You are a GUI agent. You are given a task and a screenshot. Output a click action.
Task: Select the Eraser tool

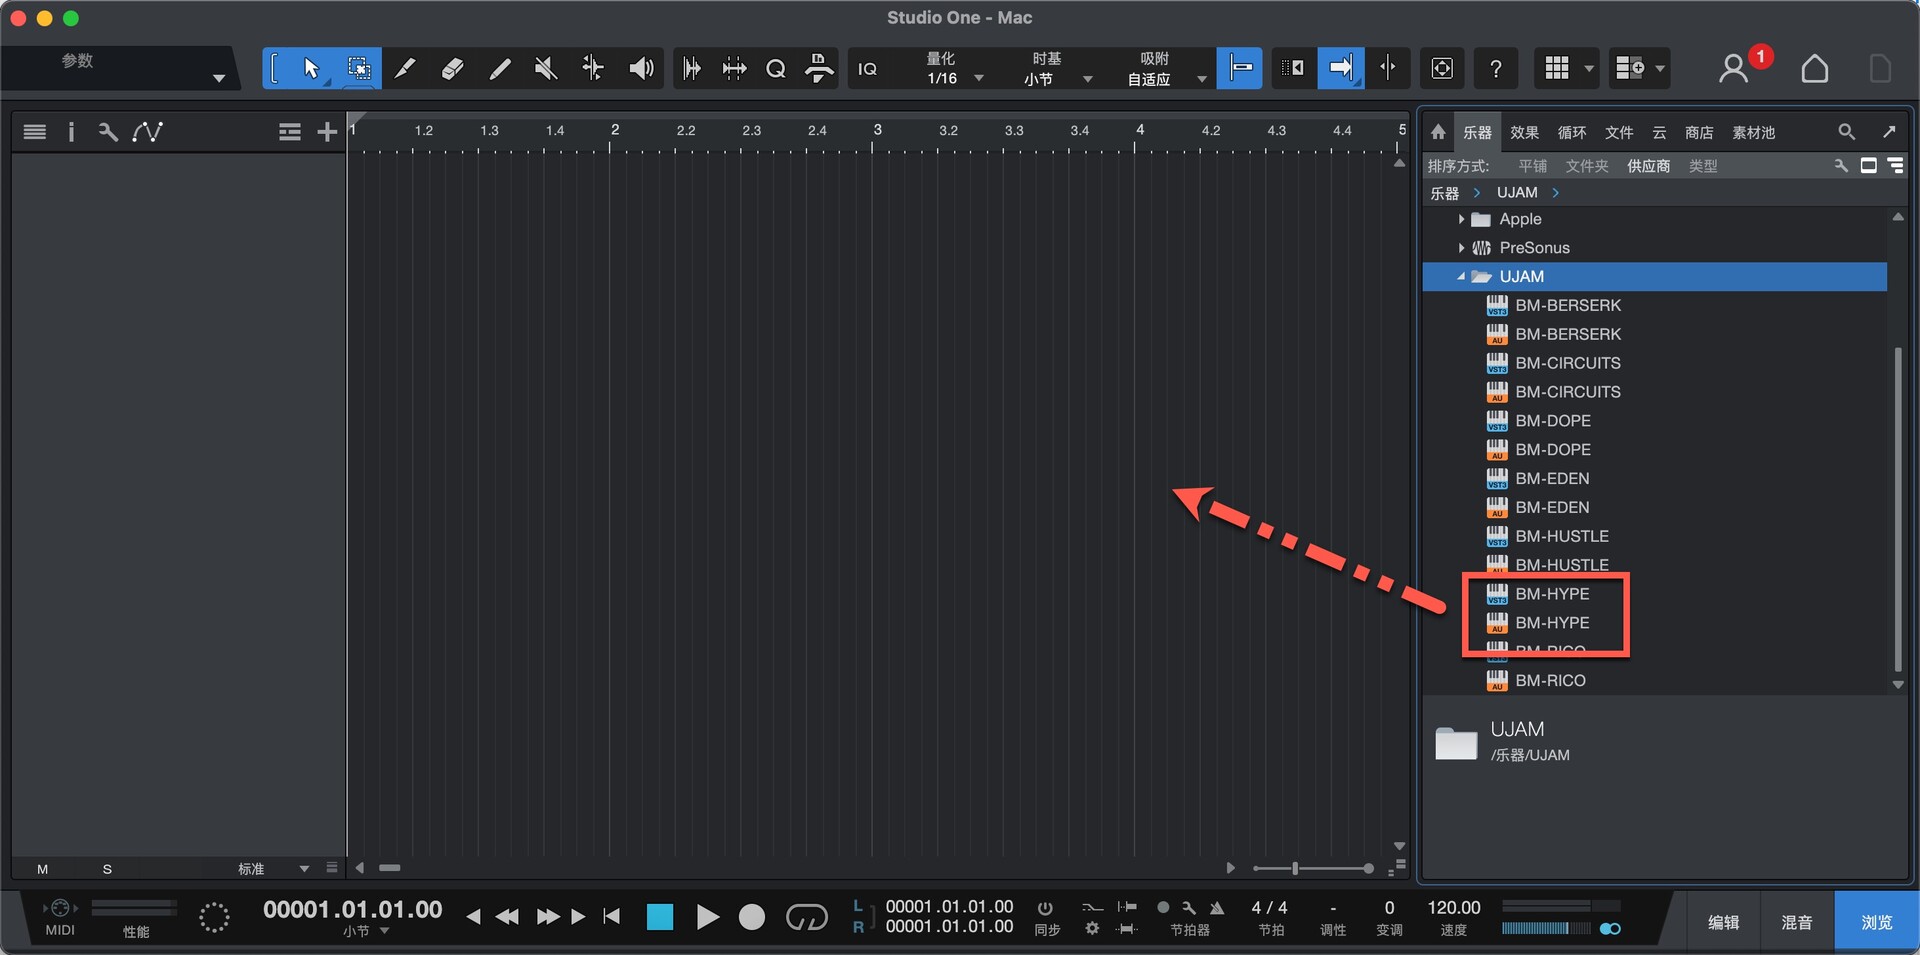coord(452,68)
